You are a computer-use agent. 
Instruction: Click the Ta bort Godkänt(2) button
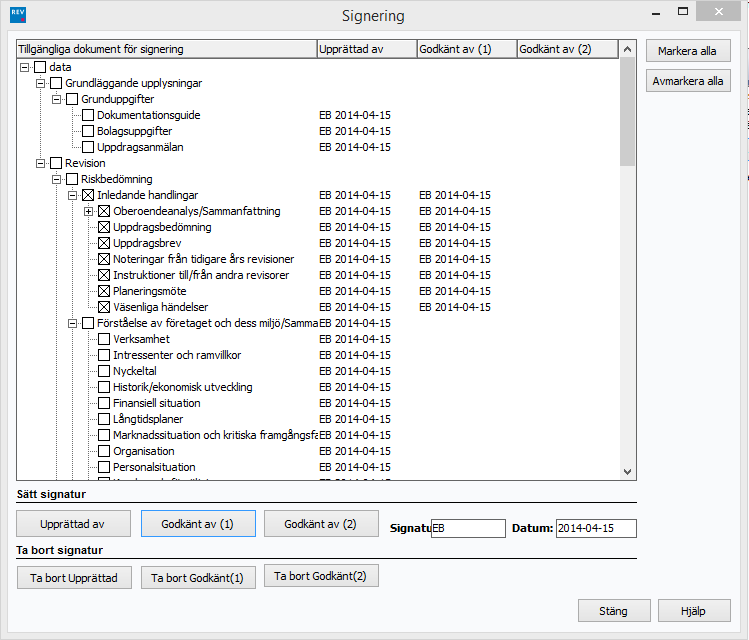point(321,576)
